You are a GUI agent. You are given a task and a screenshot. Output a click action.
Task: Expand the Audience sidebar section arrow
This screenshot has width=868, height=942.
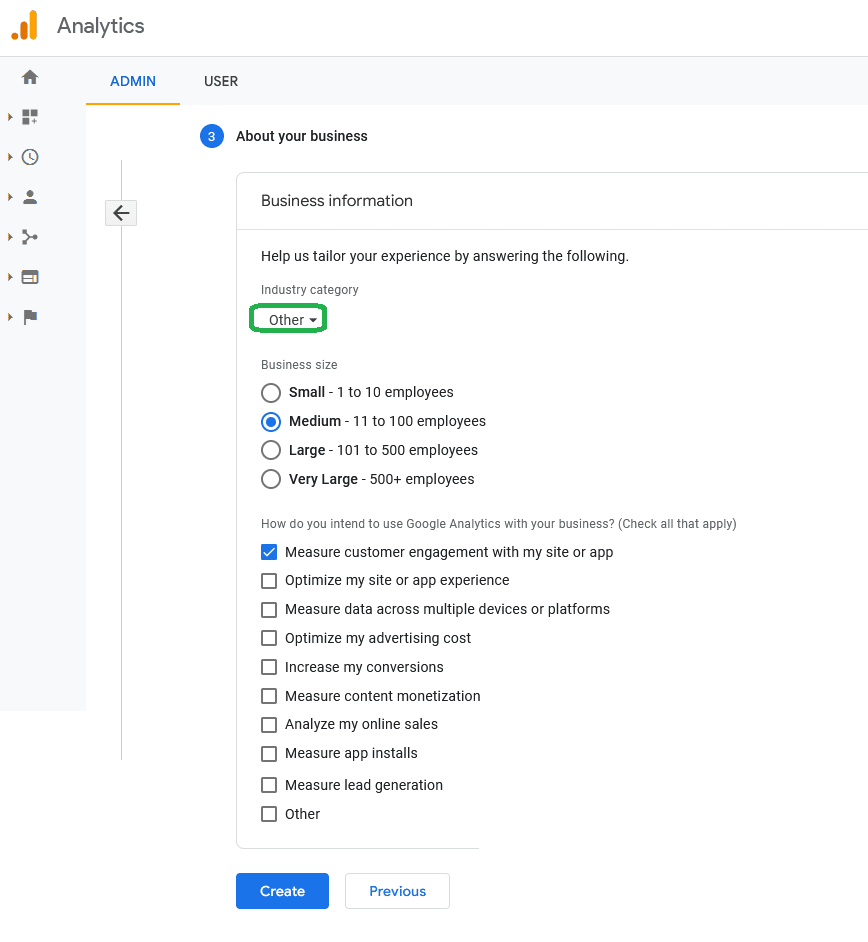pyautogui.click(x=10, y=197)
